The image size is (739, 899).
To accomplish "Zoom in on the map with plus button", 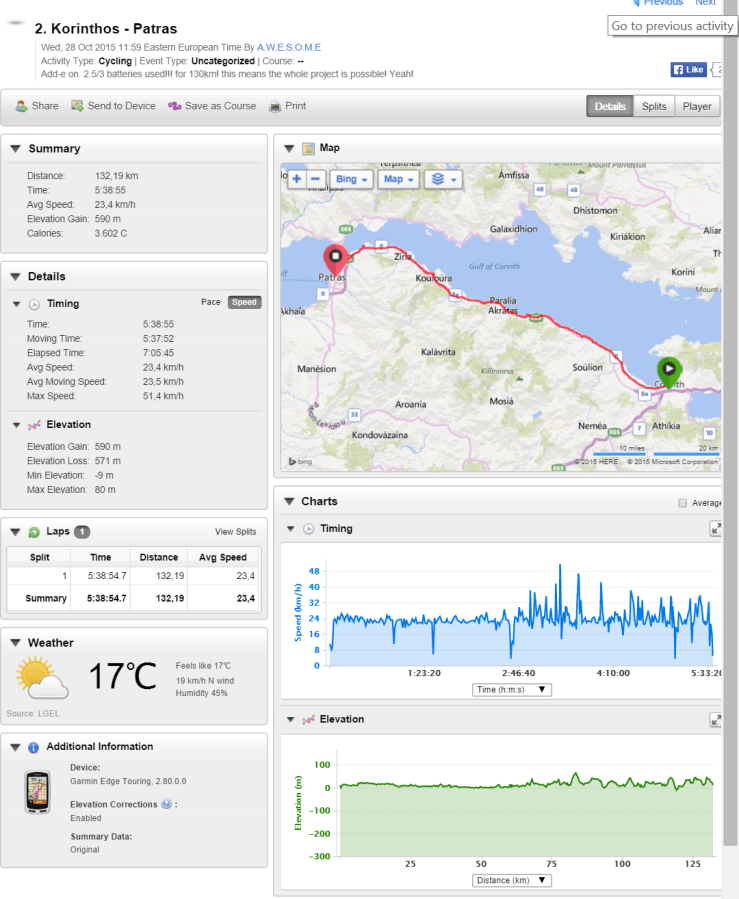I will (x=297, y=179).
